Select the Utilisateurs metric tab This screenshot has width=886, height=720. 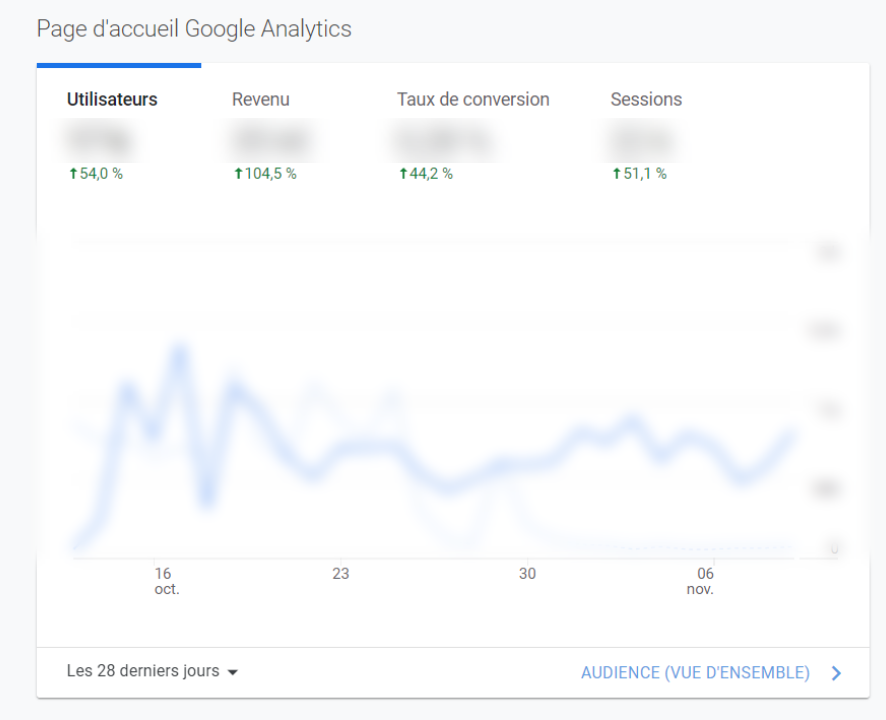point(112,100)
